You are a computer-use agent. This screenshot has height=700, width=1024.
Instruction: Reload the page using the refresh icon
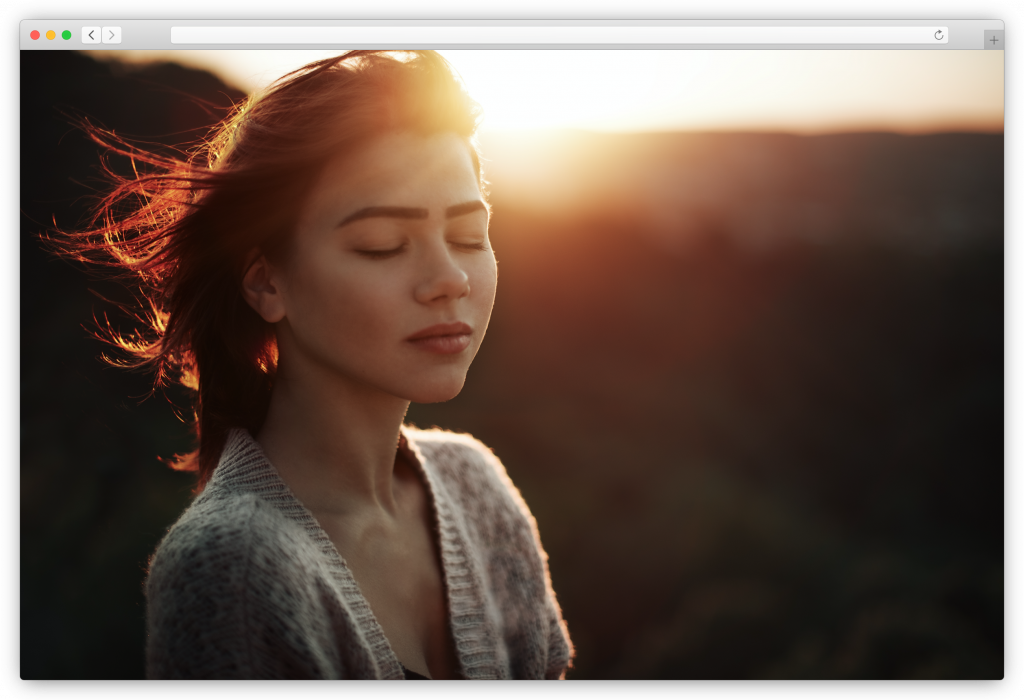pos(938,35)
